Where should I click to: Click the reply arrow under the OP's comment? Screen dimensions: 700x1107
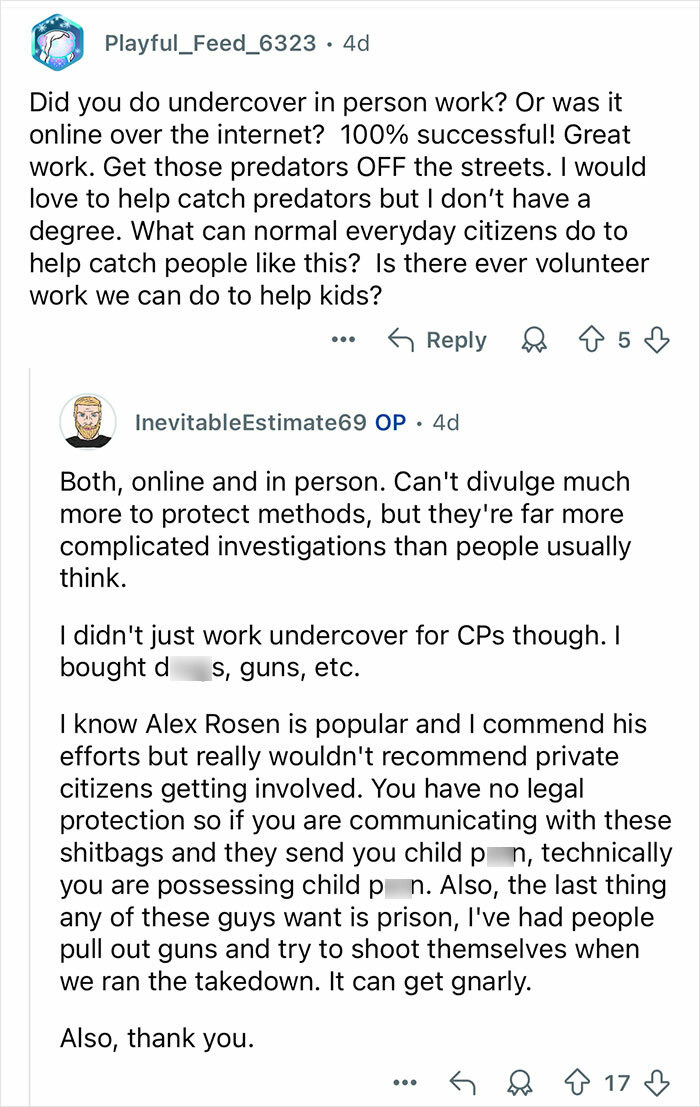[460, 1083]
